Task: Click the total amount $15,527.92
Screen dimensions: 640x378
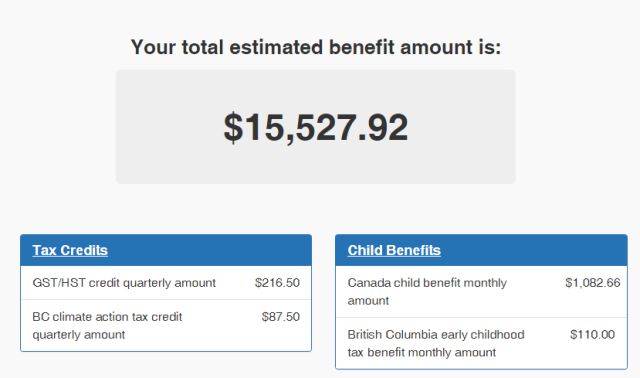Action: [x=316, y=127]
